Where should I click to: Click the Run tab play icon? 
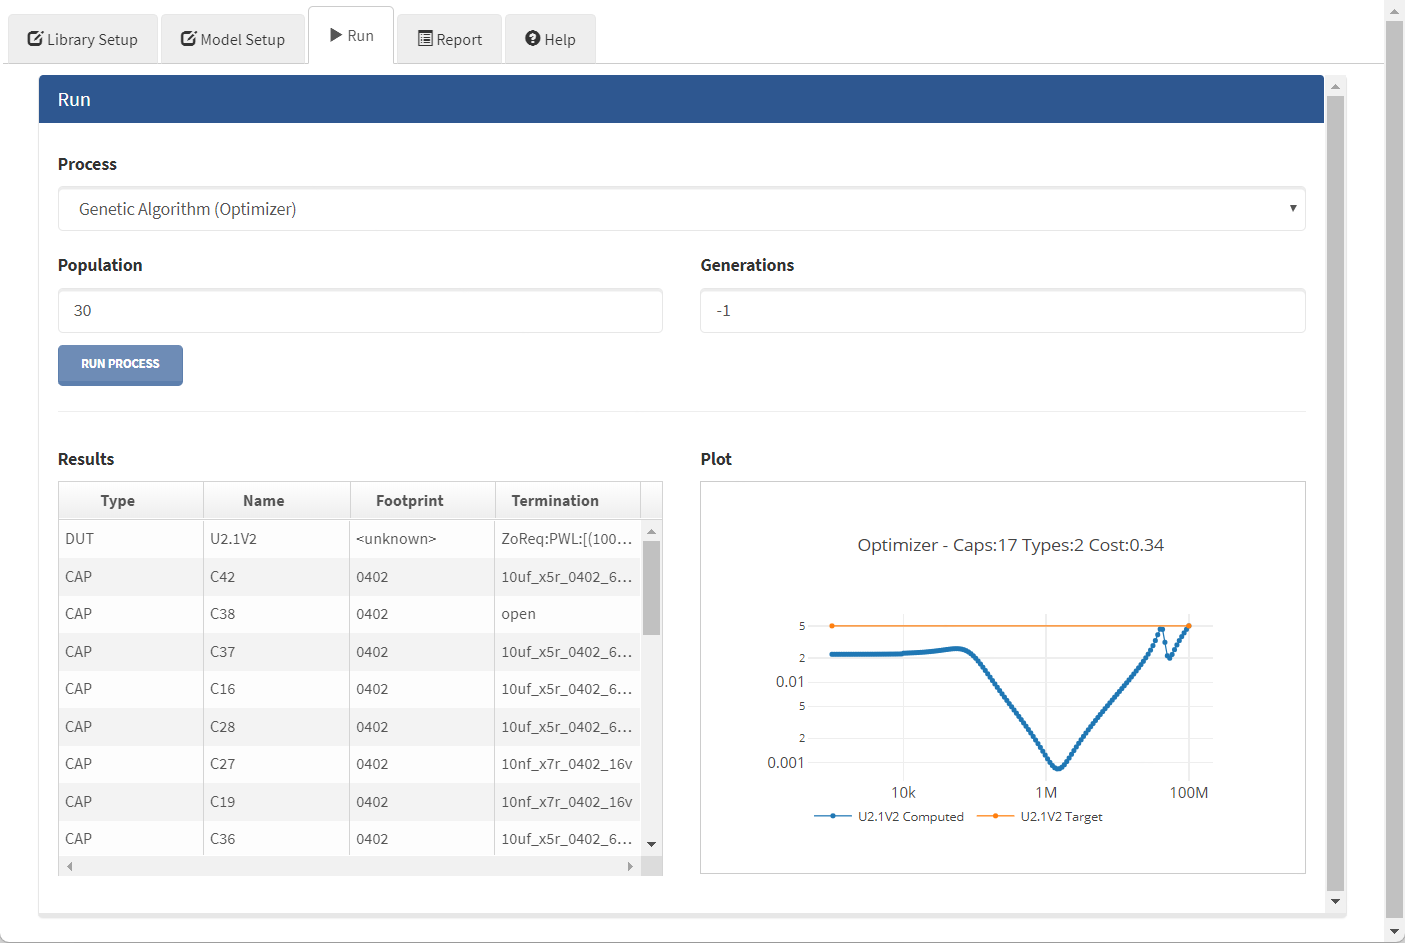pyautogui.click(x=336, y=35)
